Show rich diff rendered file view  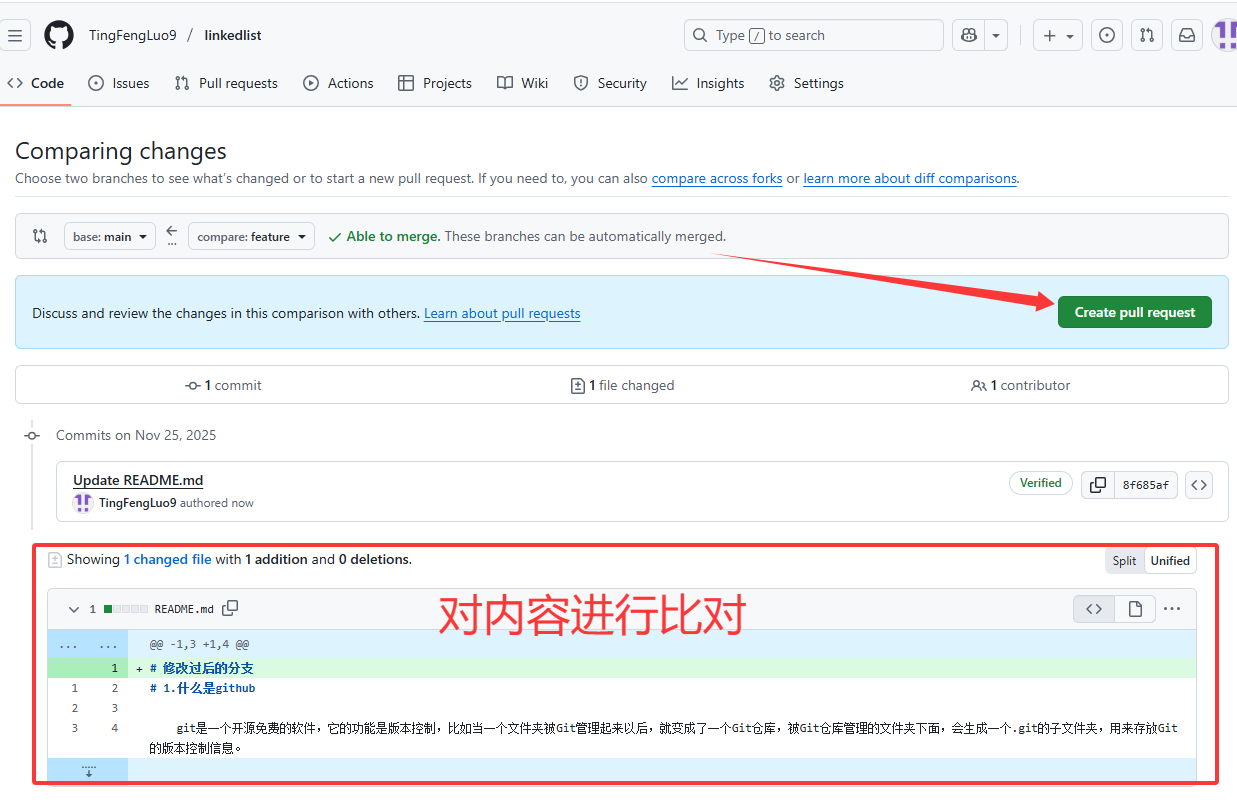[1135, 609]
